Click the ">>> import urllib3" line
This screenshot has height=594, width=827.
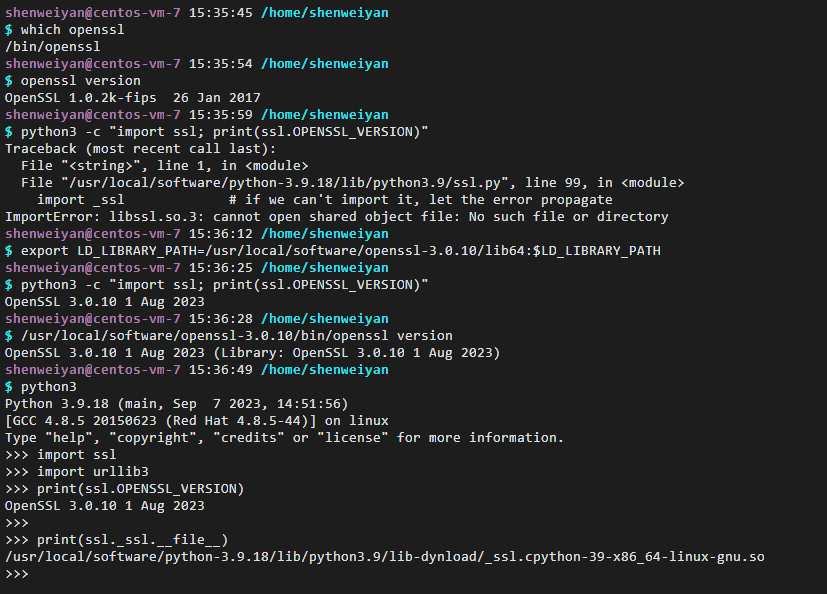pos(77,472)
